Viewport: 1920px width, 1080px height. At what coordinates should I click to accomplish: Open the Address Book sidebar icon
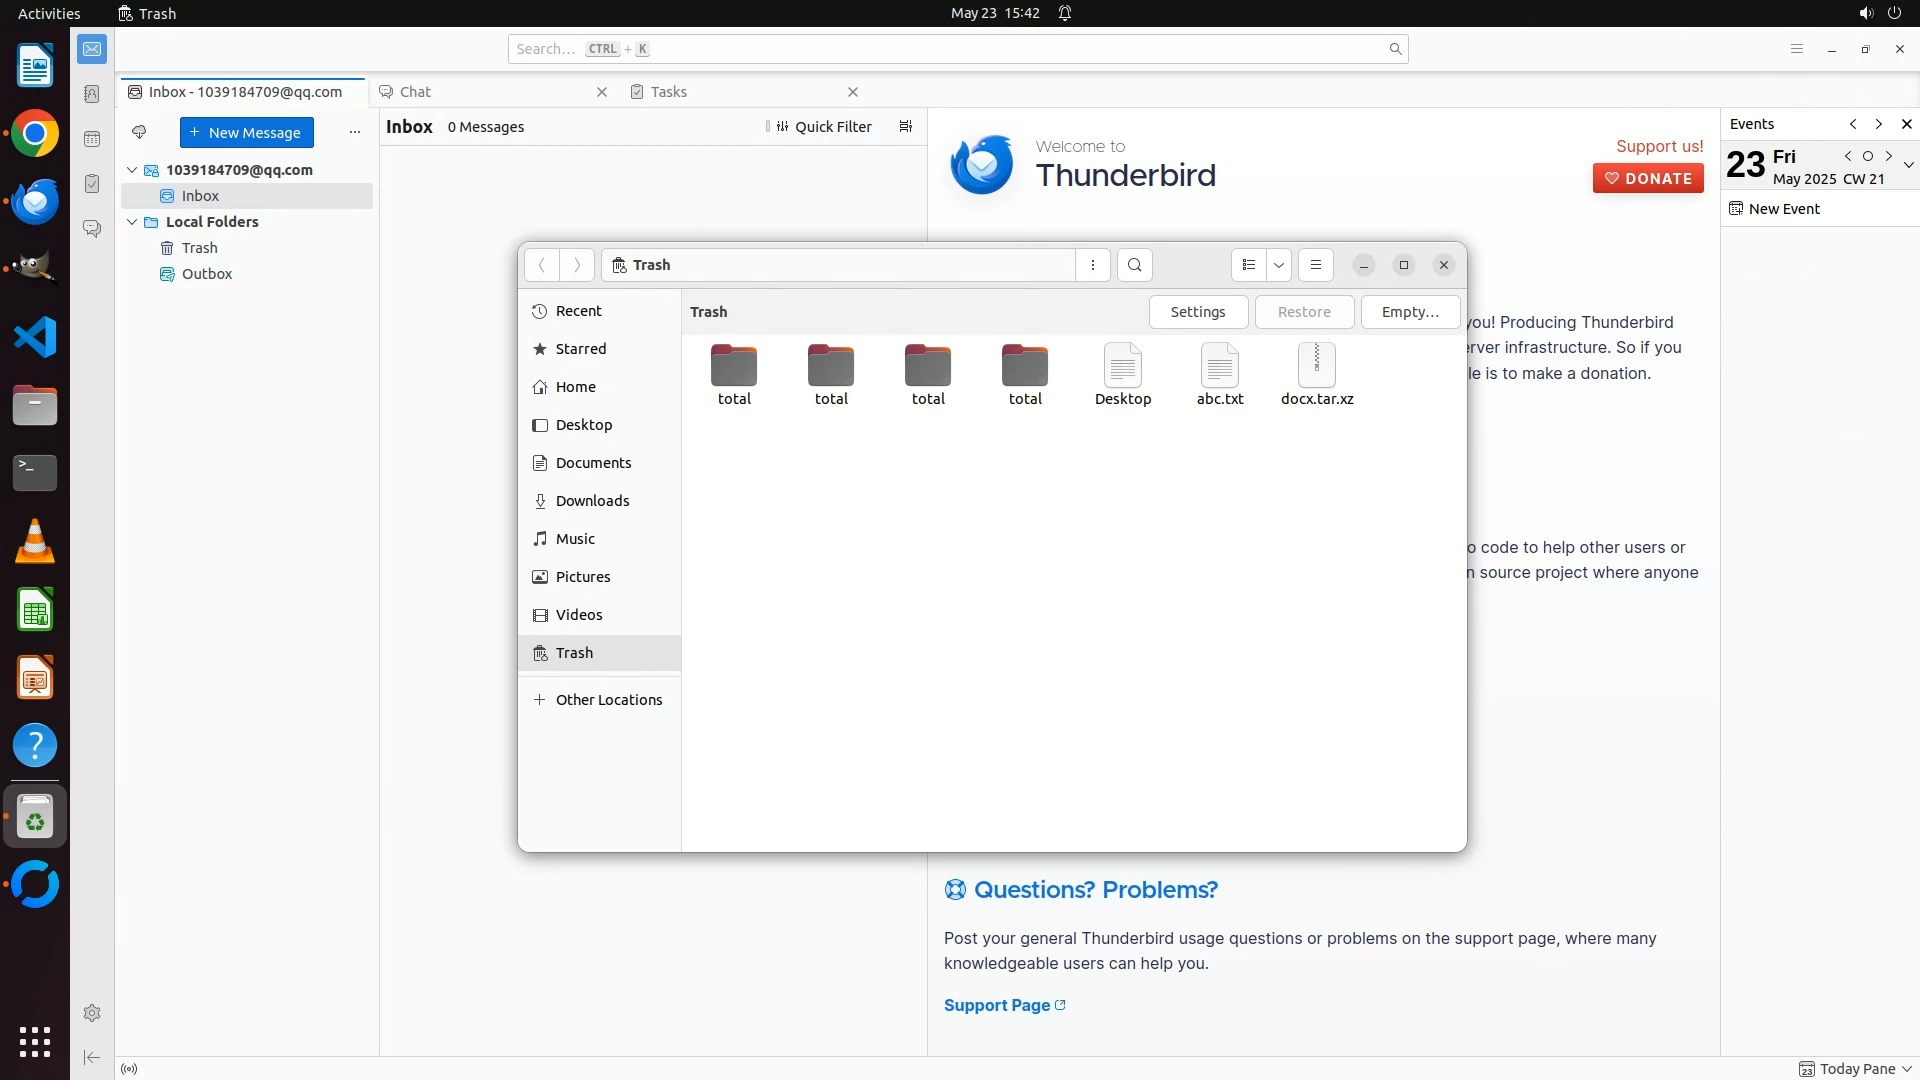[92, 94]
